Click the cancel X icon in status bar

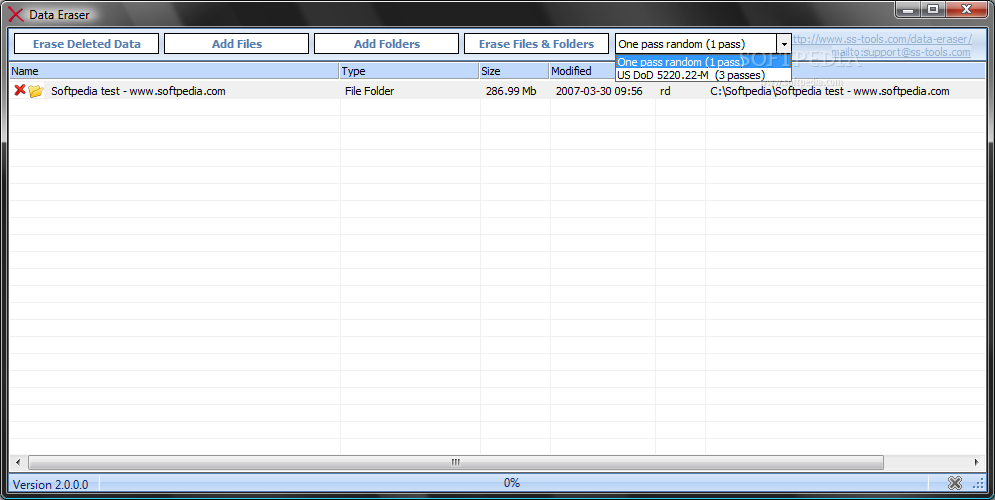[x=954, y=483]
